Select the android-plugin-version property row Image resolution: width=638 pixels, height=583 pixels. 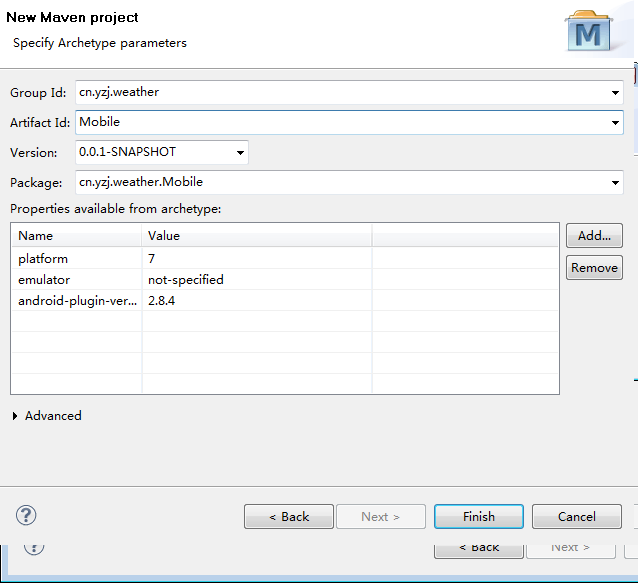[77, 301]
